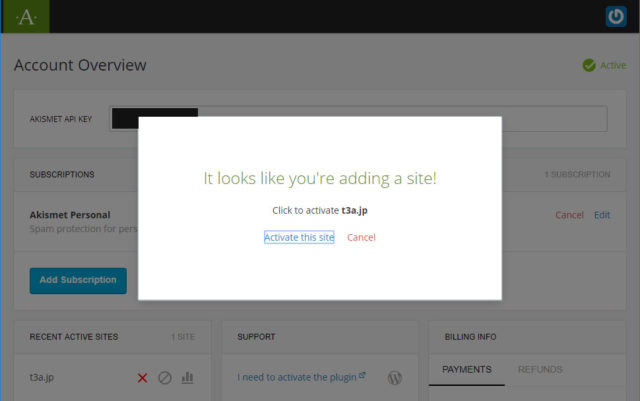Image resolution: width=640 pixels, height=401 pixels.
Task: Click the WordPress logo icon in Support
Action: tap(395, 378)
